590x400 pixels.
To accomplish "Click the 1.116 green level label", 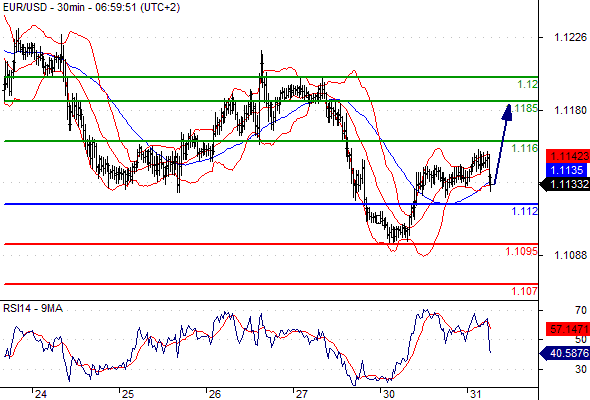I will pyautogui.click(x=525, y=148).
